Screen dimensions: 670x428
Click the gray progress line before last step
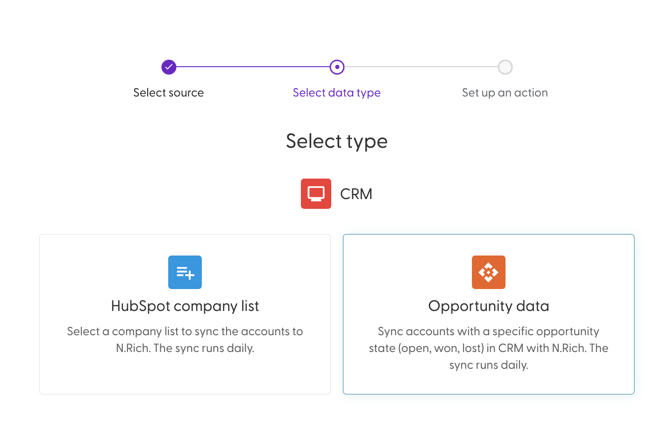click(421, 67)
